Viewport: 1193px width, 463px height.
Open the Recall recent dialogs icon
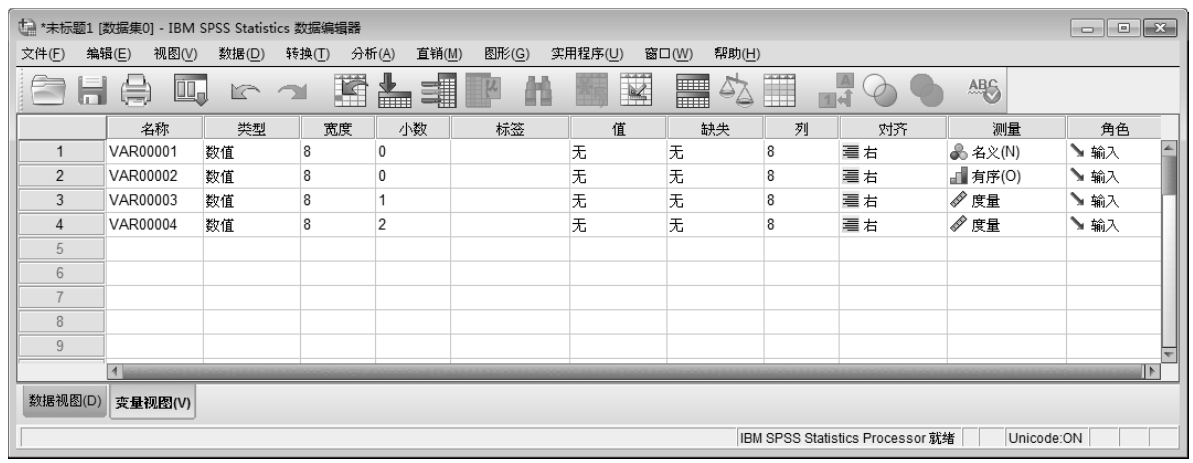pos(189,90)
